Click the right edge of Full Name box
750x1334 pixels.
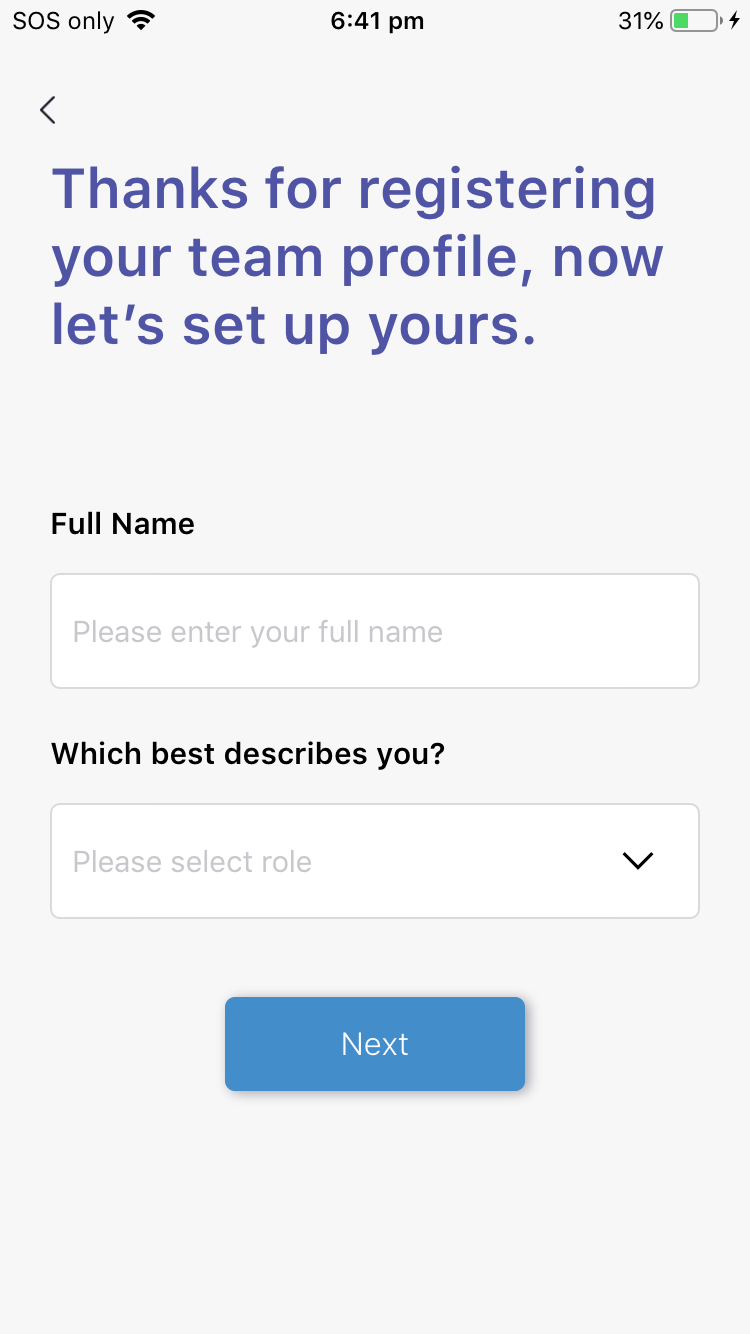point(690,631)
